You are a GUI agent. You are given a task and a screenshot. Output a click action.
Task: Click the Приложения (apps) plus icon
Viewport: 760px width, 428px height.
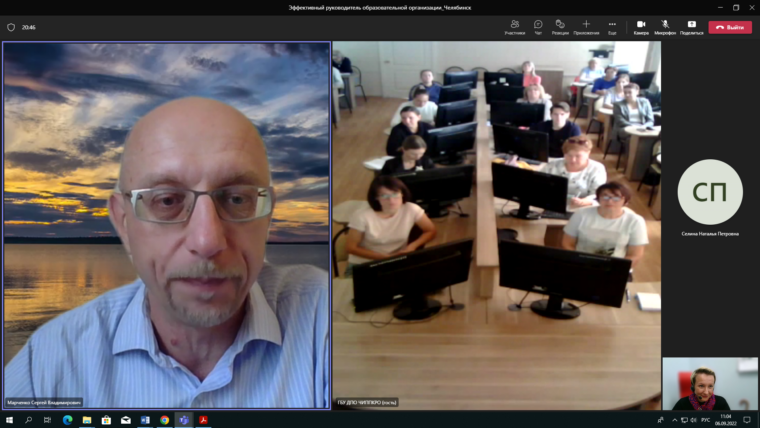[586, 26]
